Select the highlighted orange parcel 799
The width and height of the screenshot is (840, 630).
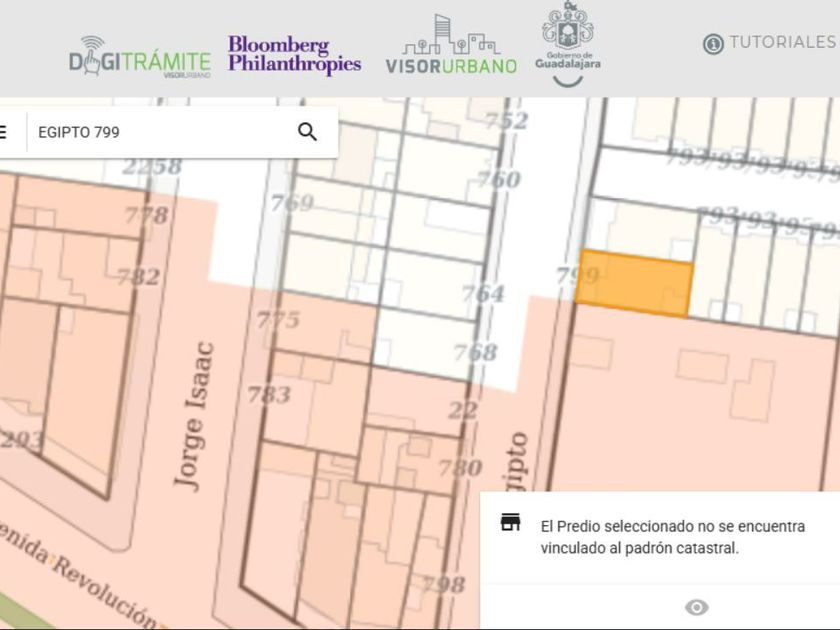(x=635, y=284)
